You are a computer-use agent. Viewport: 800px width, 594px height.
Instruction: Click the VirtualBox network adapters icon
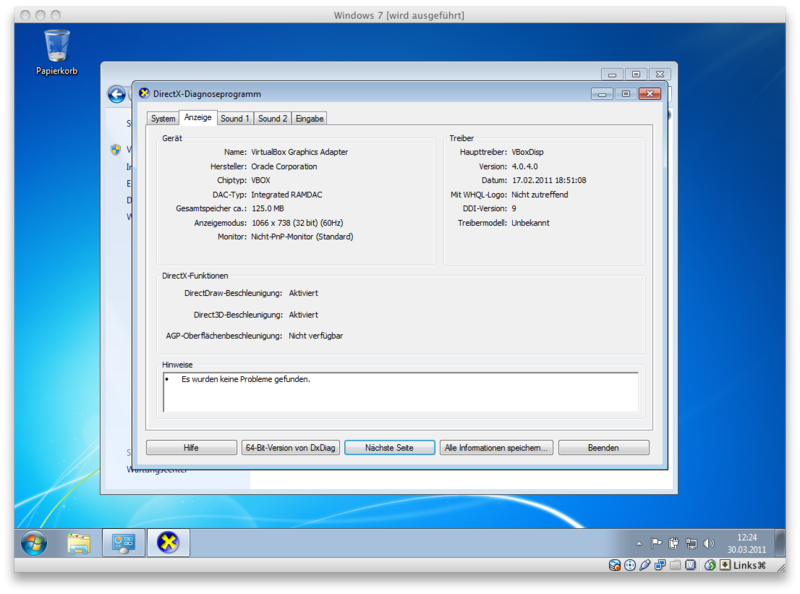point(660,565)
